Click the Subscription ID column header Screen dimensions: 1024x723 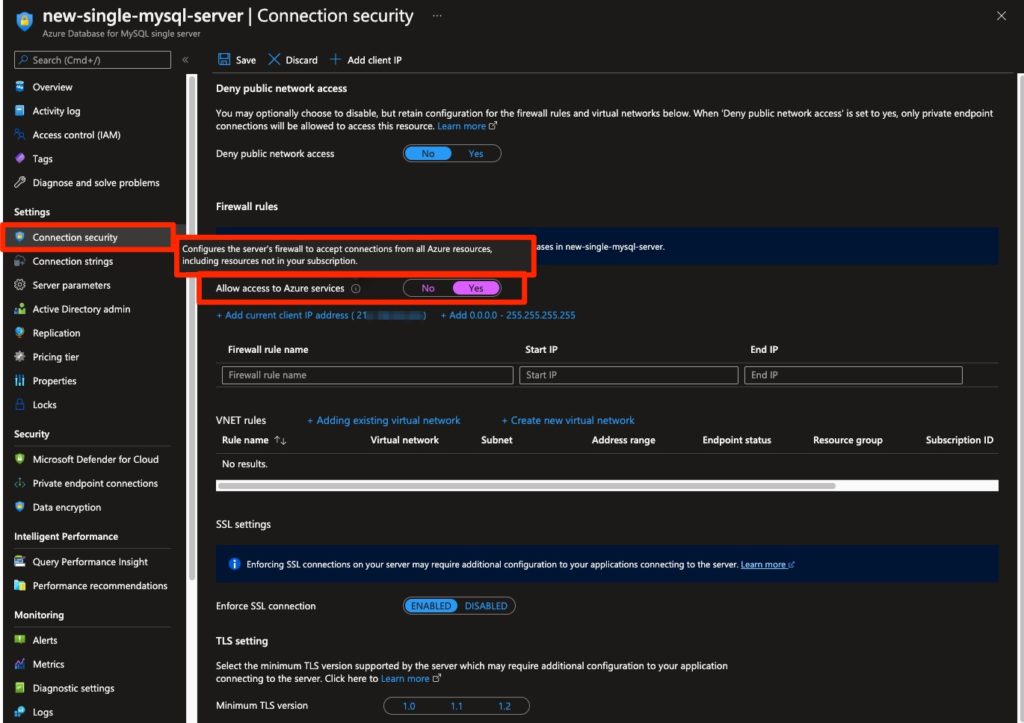(959, 440)
